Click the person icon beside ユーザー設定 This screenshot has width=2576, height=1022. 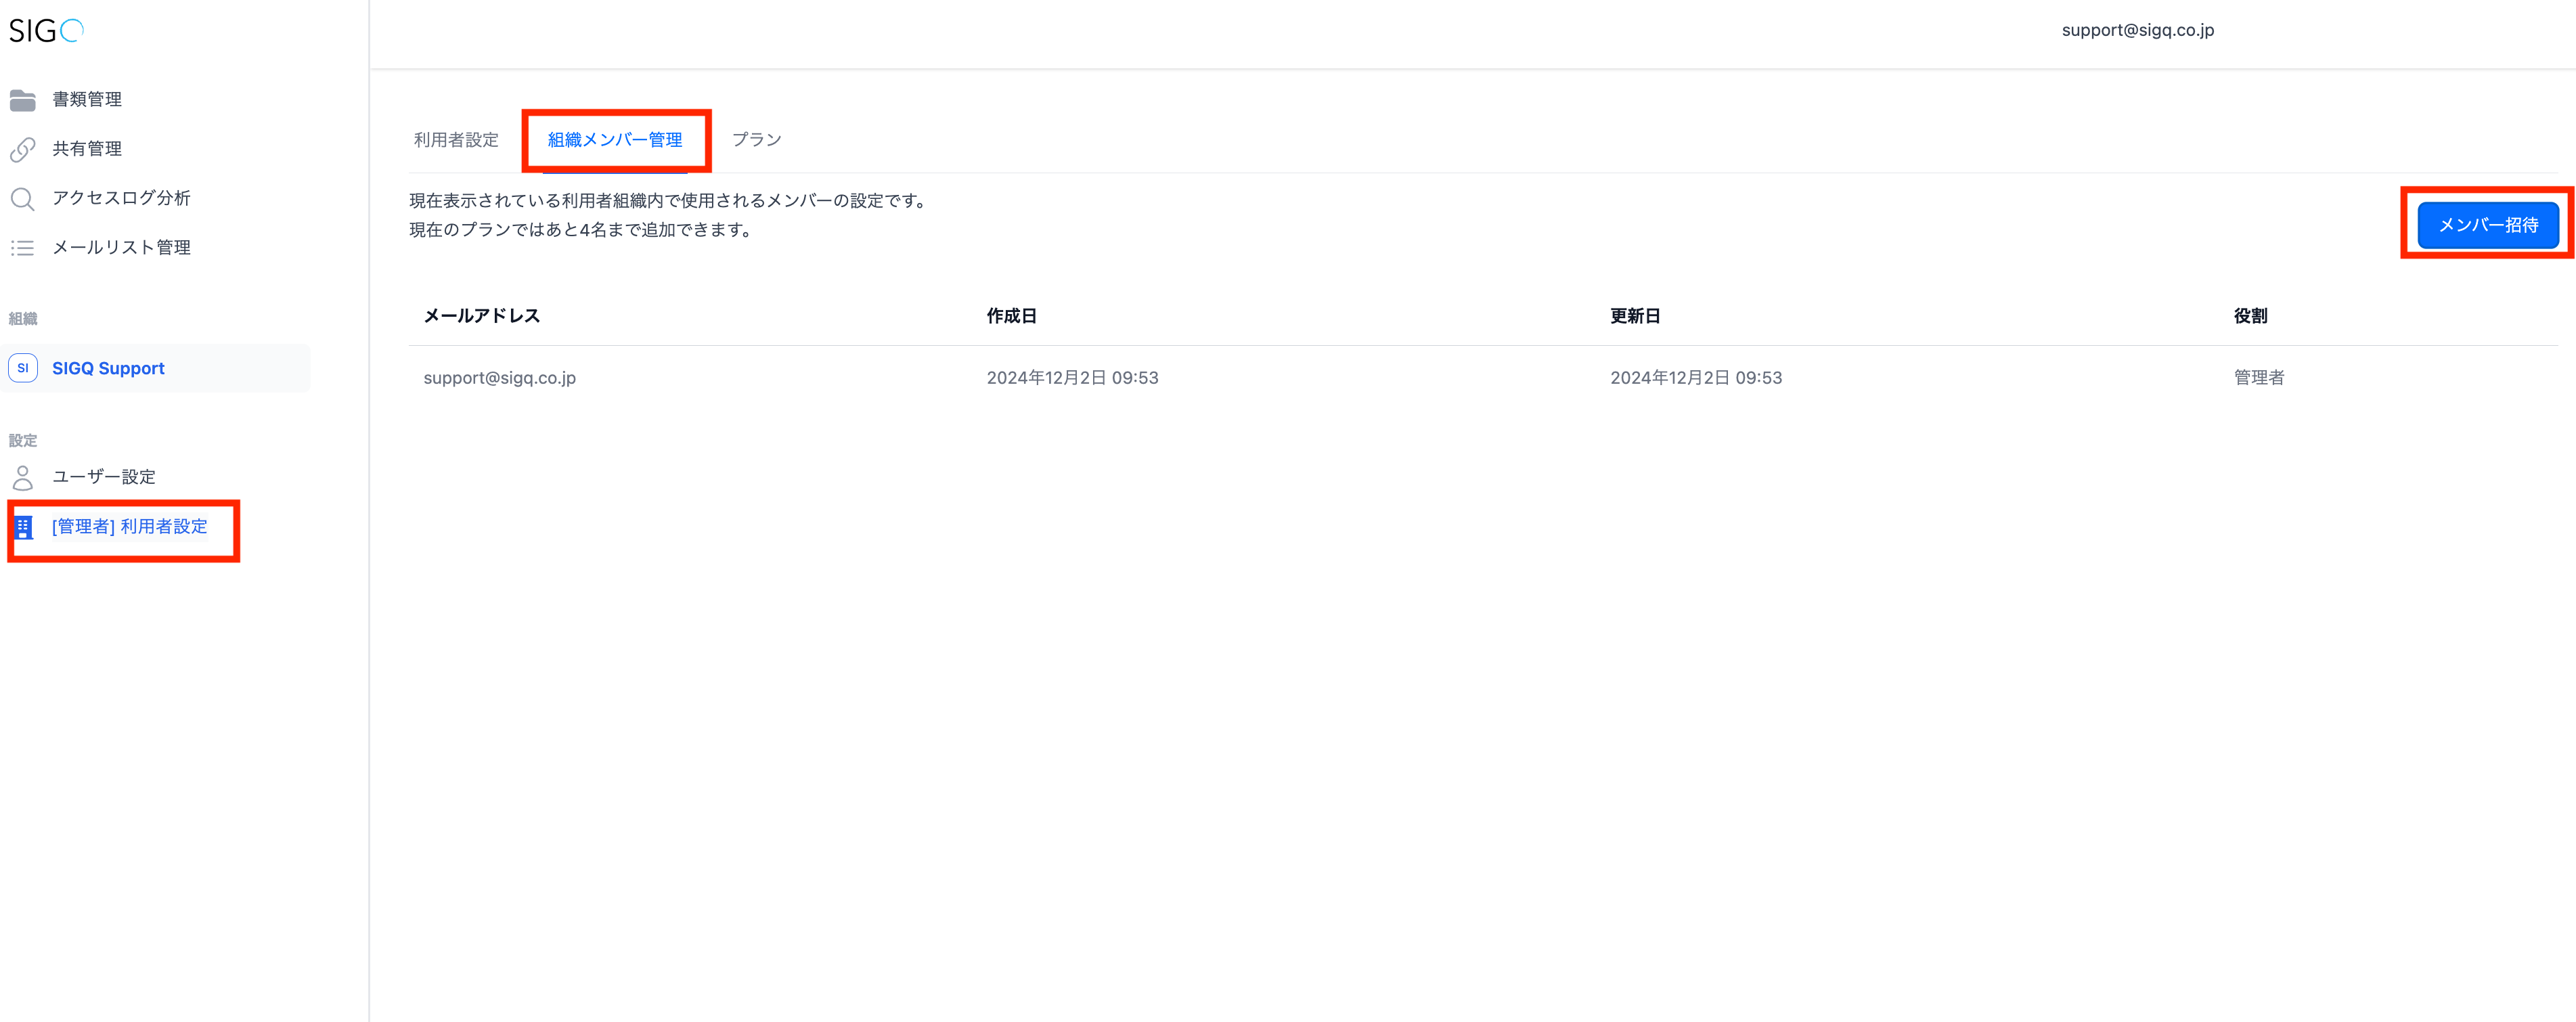pyautogui.click(x=23, y=477)
